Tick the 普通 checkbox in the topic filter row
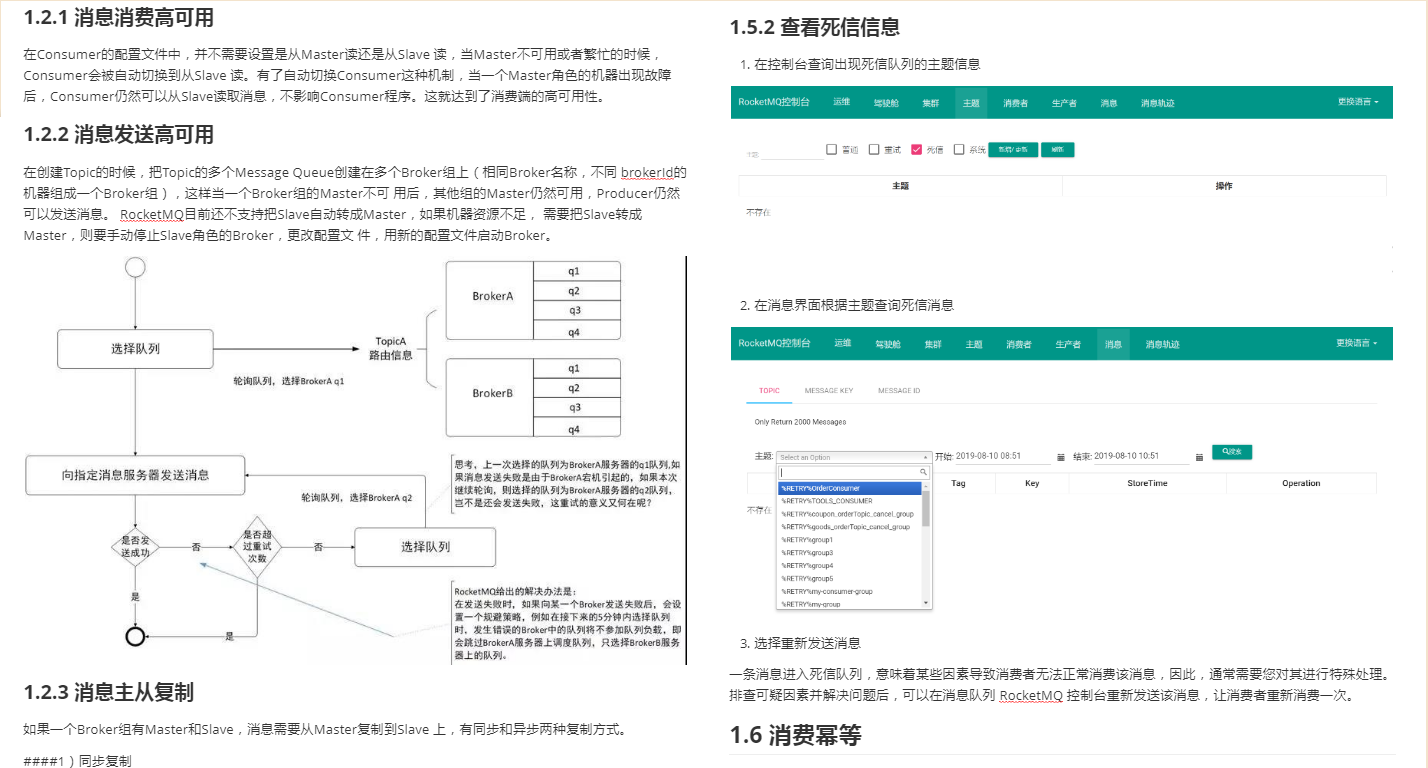The height and width of the screenshot is (768, 1428). (x=831, y=150)
